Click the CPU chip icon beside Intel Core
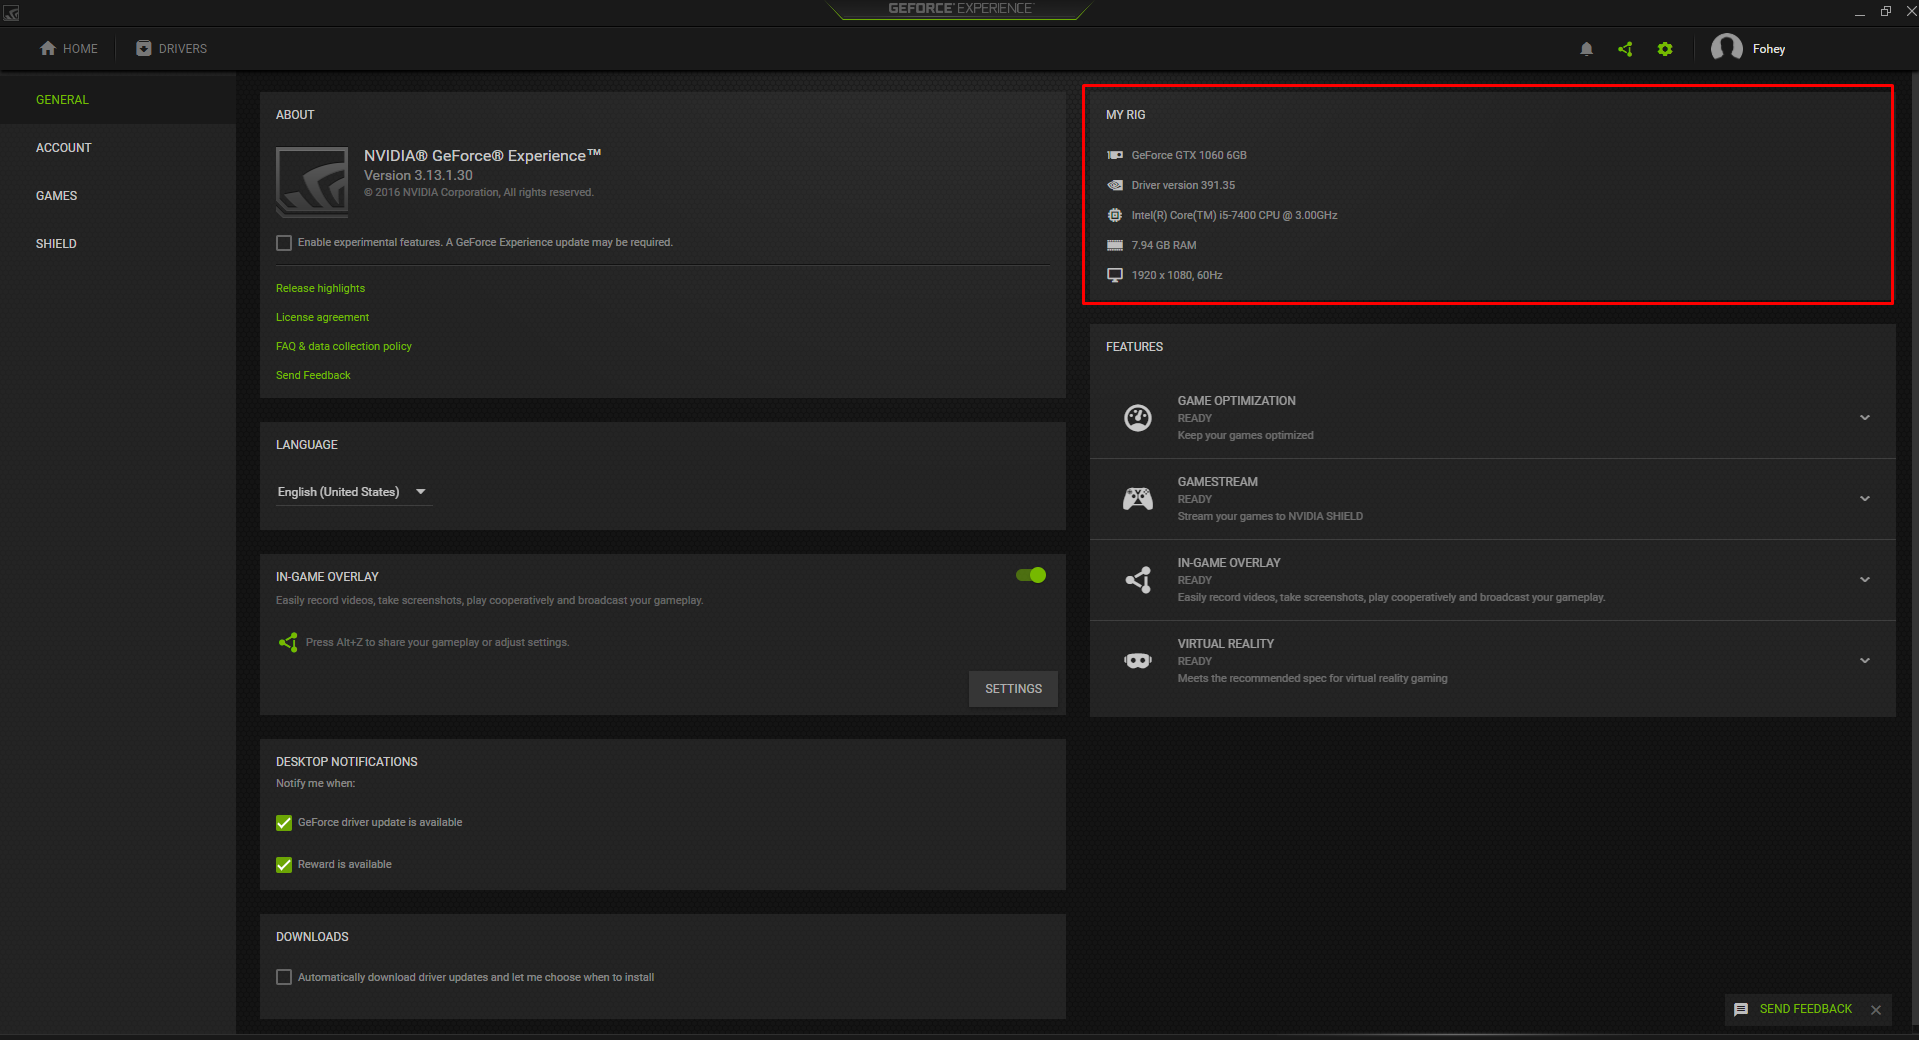1919x1040 pixels. 1115,215
